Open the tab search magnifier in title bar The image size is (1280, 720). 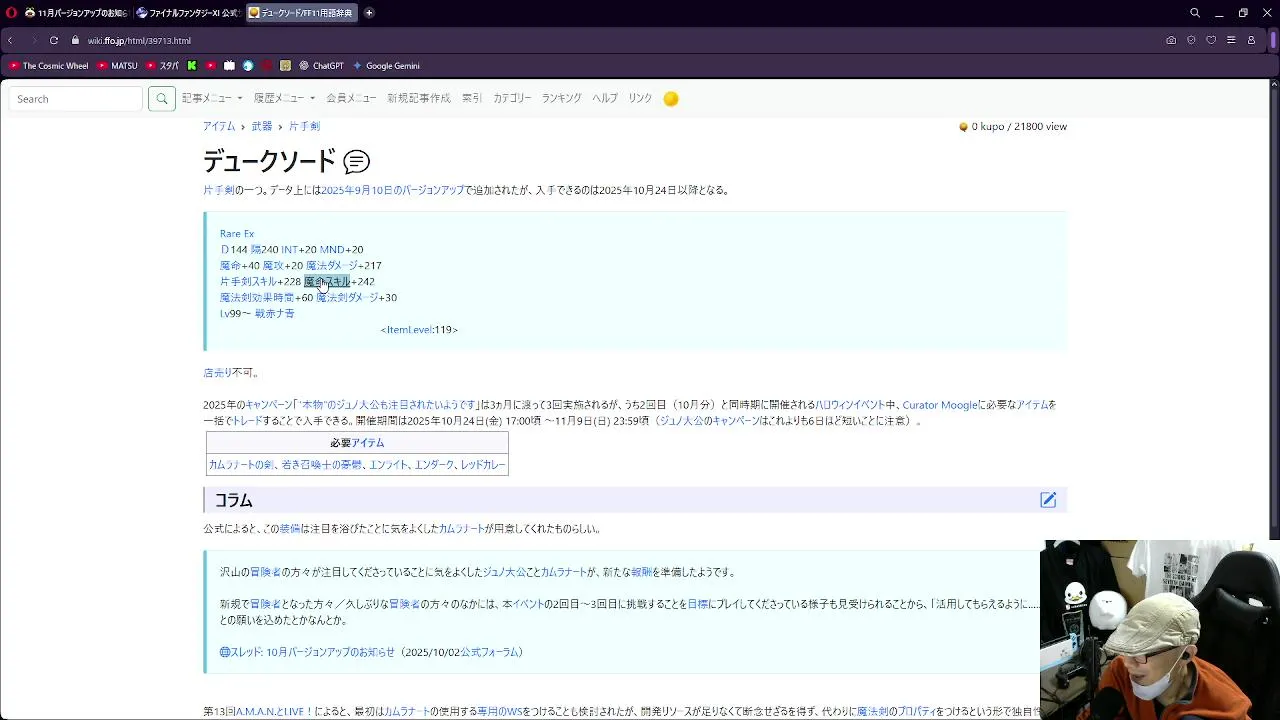(x=1195, y=13)
